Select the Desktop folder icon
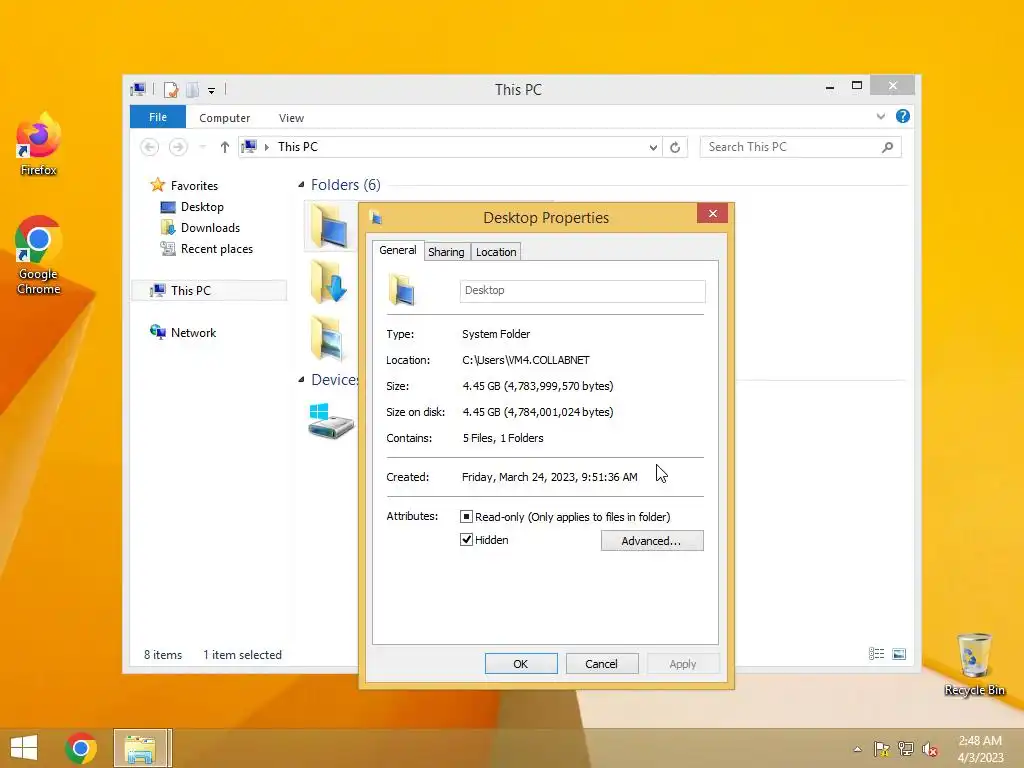 328,225
